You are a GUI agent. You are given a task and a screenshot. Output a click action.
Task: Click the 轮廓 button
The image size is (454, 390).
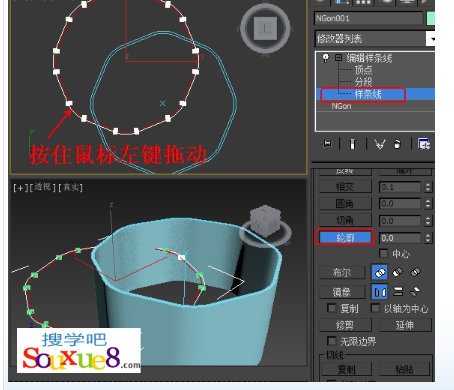tap(345, 238)
